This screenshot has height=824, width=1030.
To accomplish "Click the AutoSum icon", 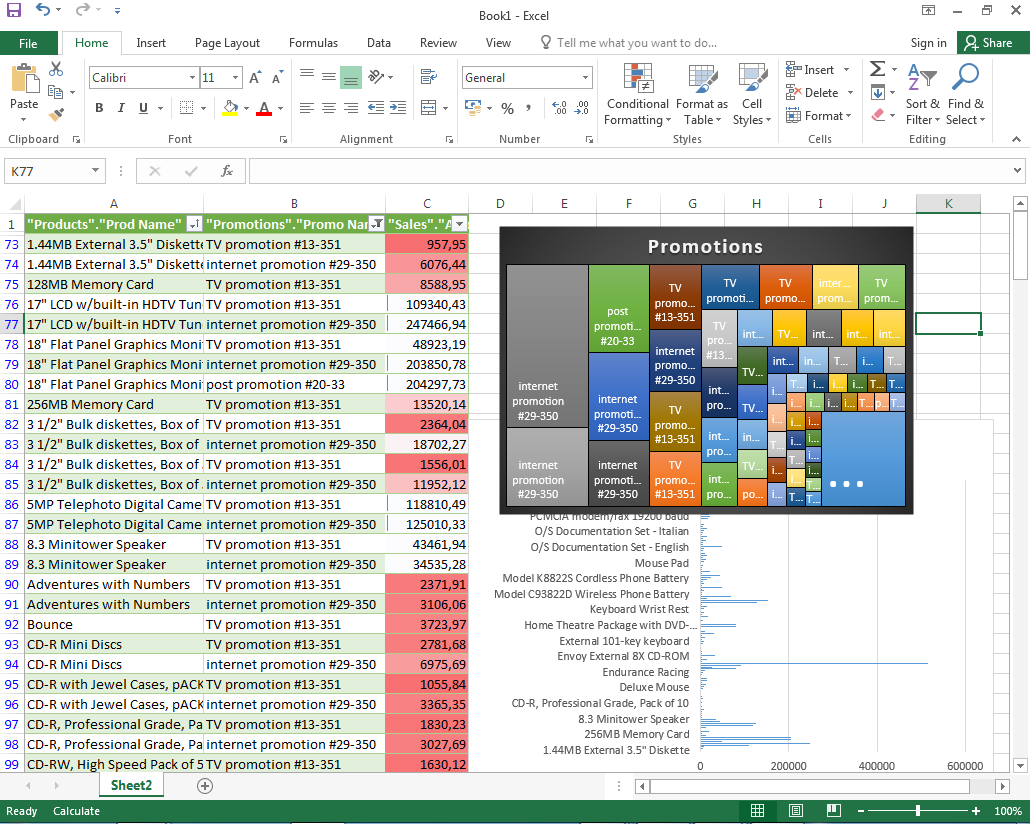I will [877, 70].
